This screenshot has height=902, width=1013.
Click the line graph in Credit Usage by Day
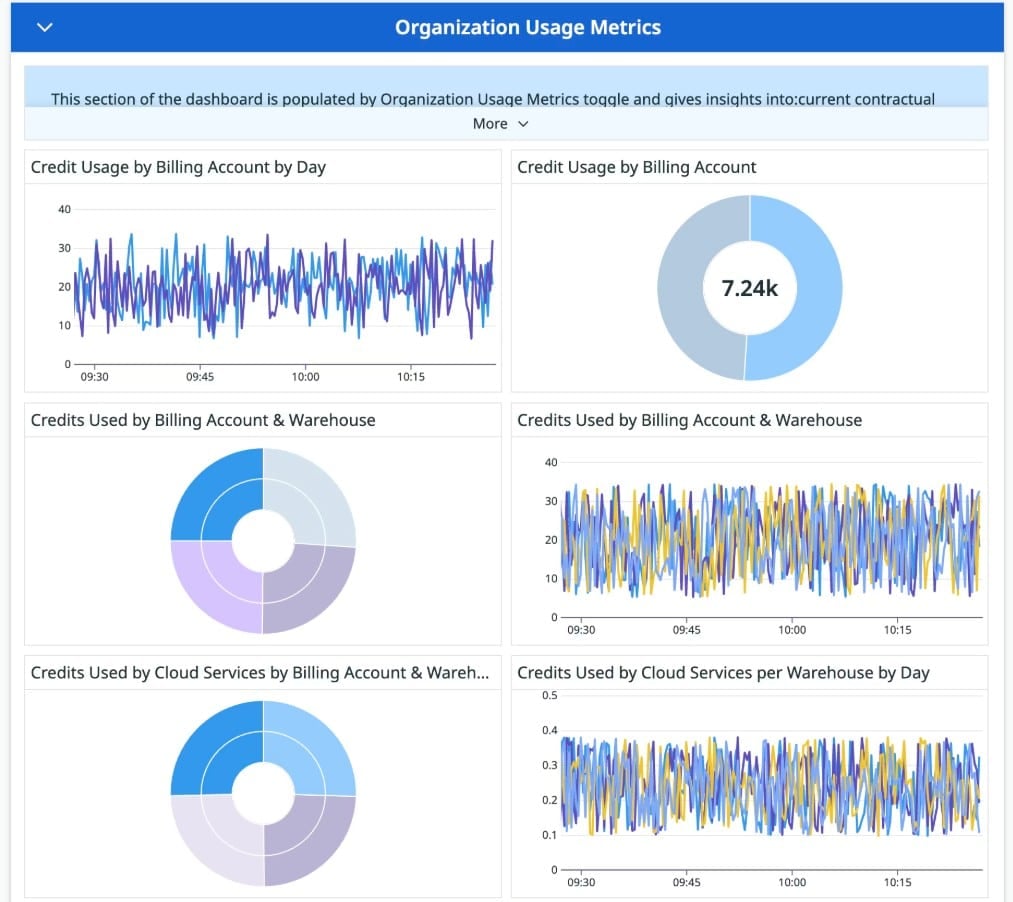point(284,286)
